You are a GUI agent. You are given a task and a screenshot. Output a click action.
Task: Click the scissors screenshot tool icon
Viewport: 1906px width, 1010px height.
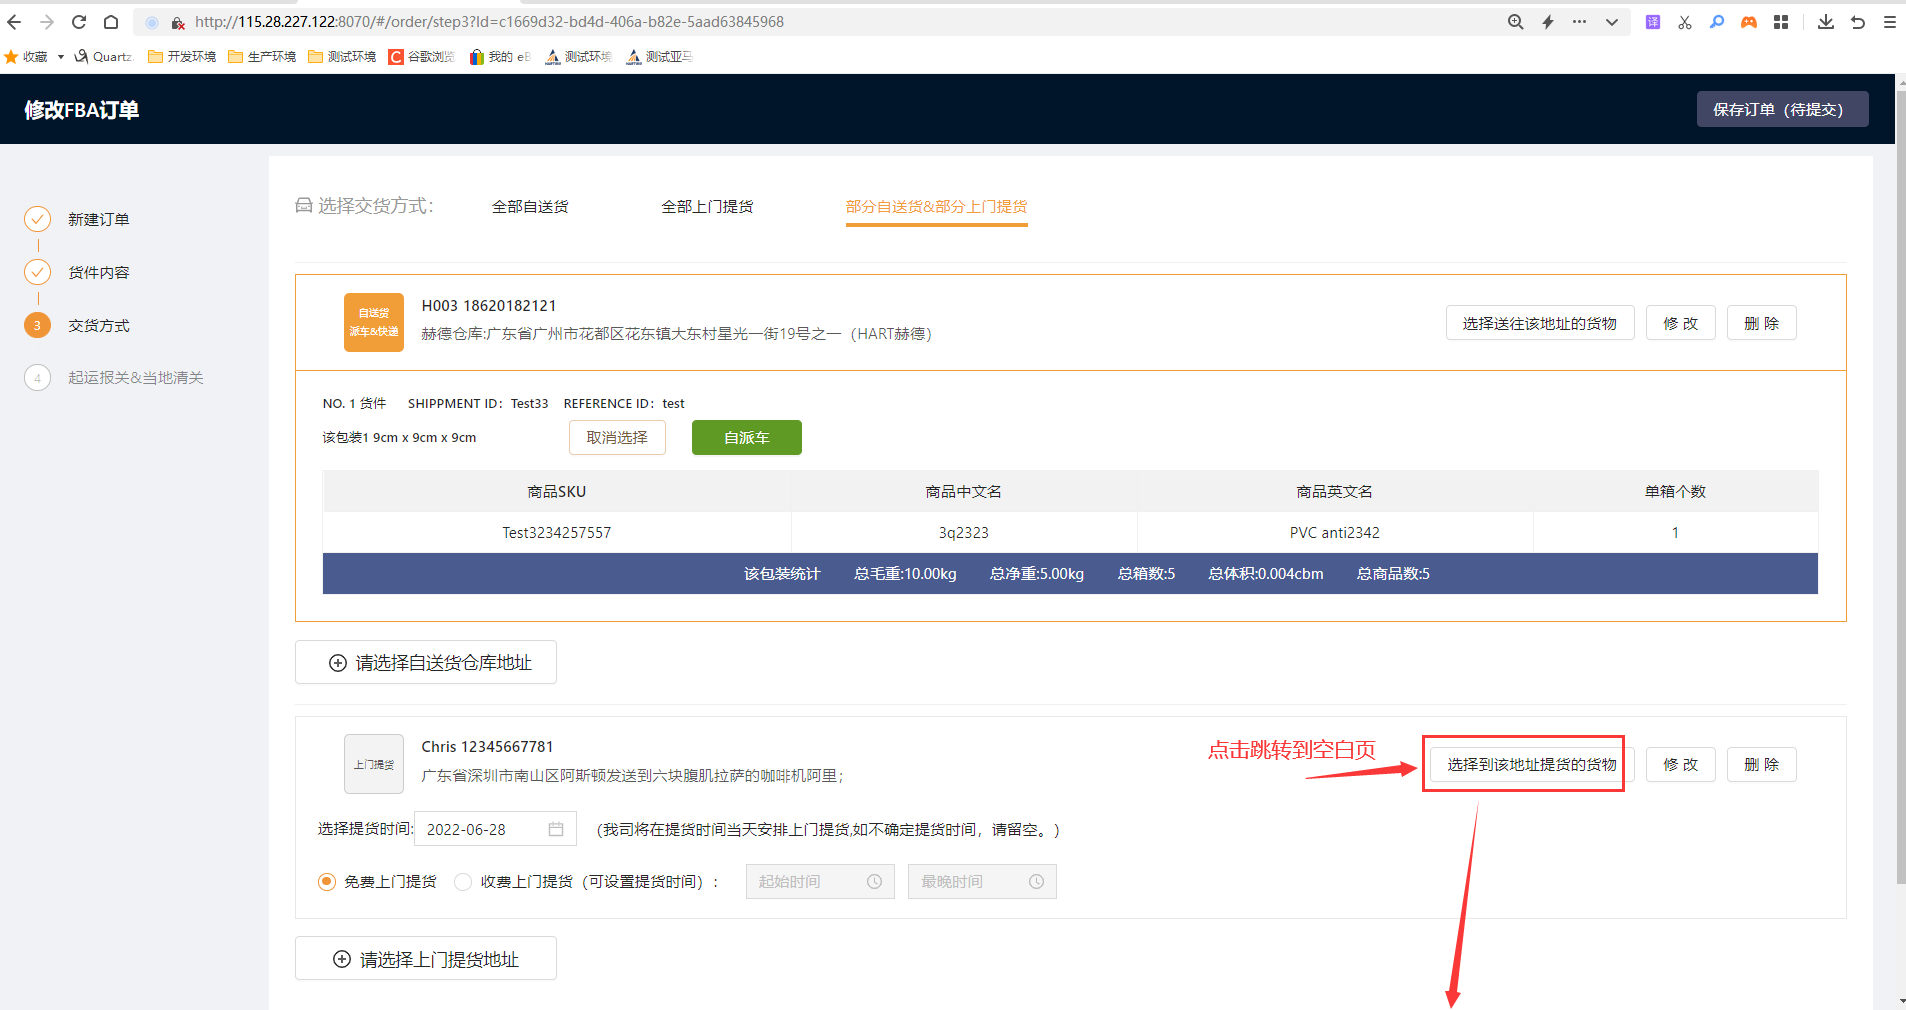point(1685,22)
